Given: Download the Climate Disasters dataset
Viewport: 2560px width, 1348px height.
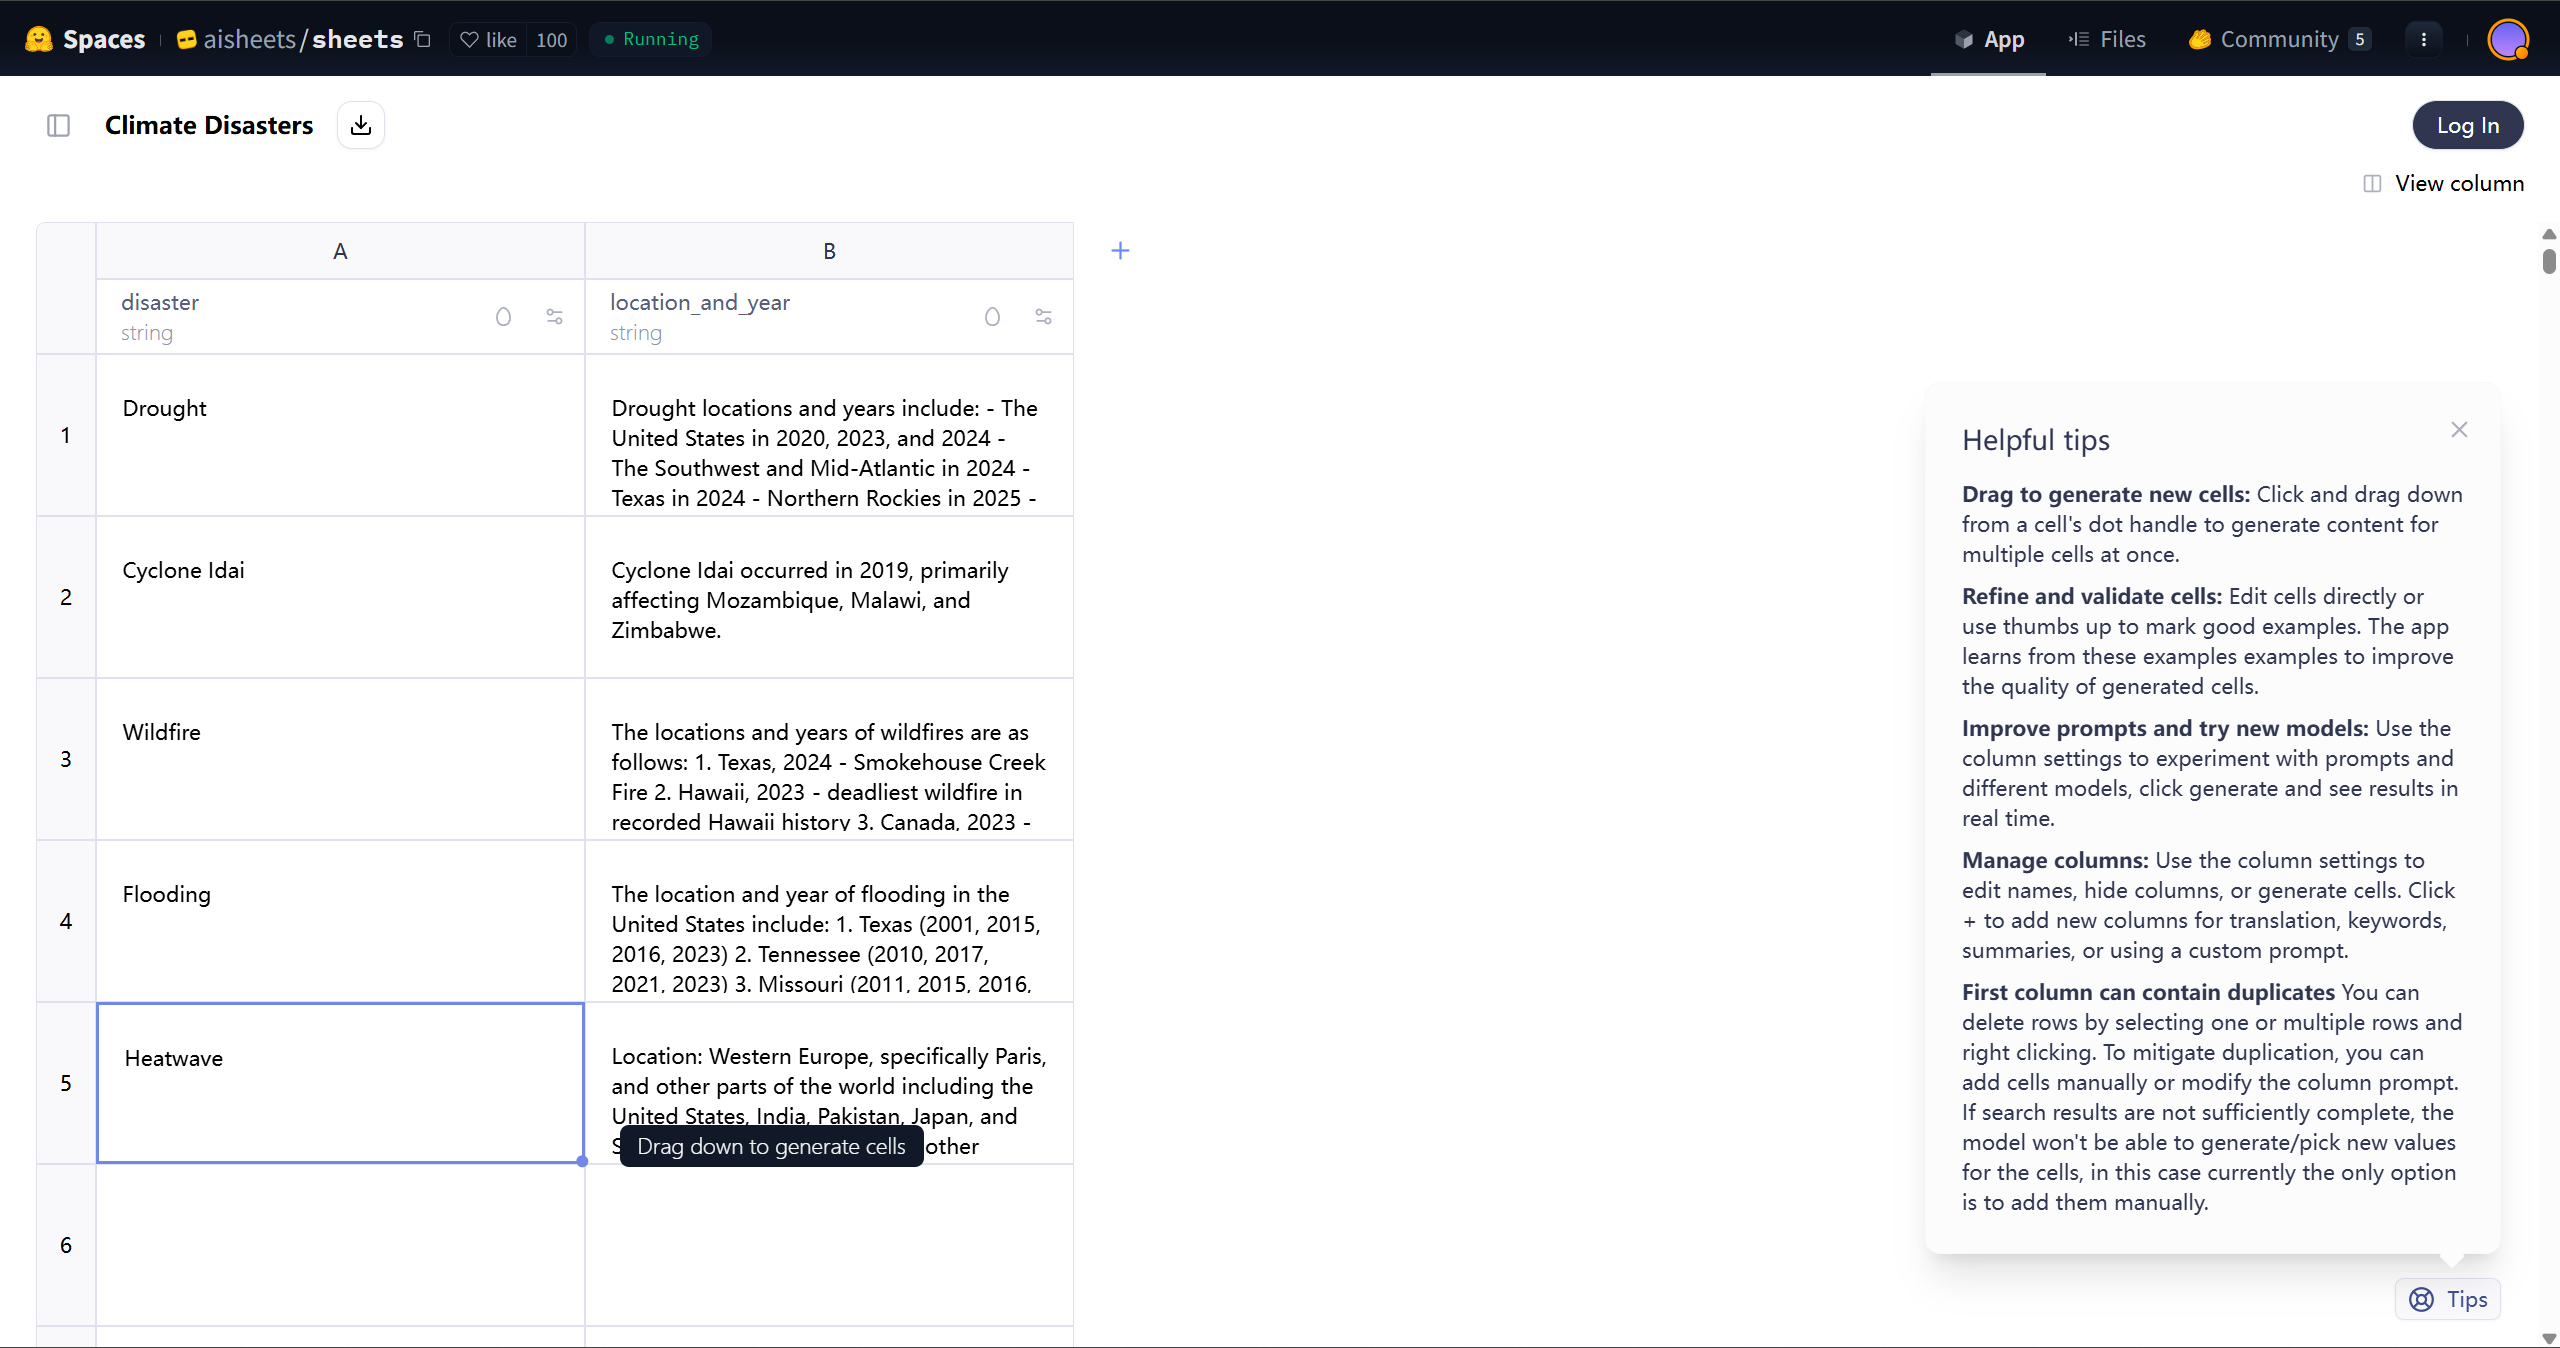Looking at the screenshot, I should [361, 125].
